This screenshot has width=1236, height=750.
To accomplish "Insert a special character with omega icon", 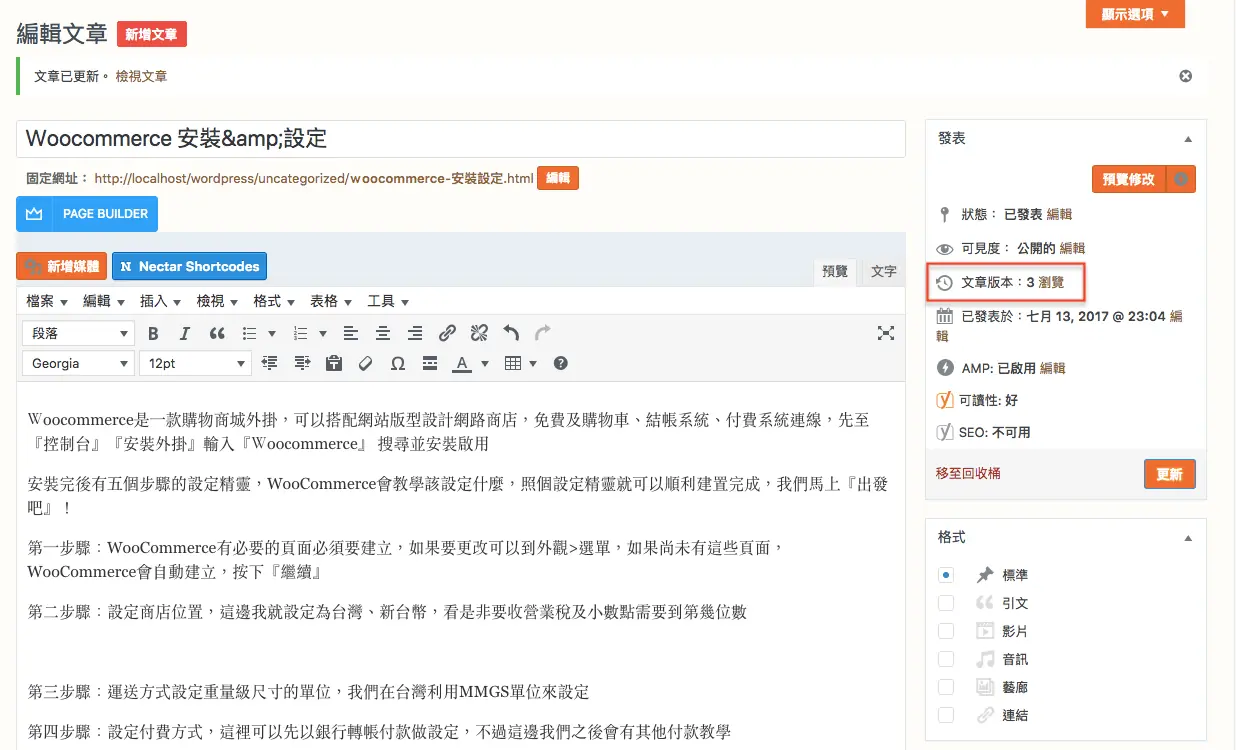I will (397, 364).
